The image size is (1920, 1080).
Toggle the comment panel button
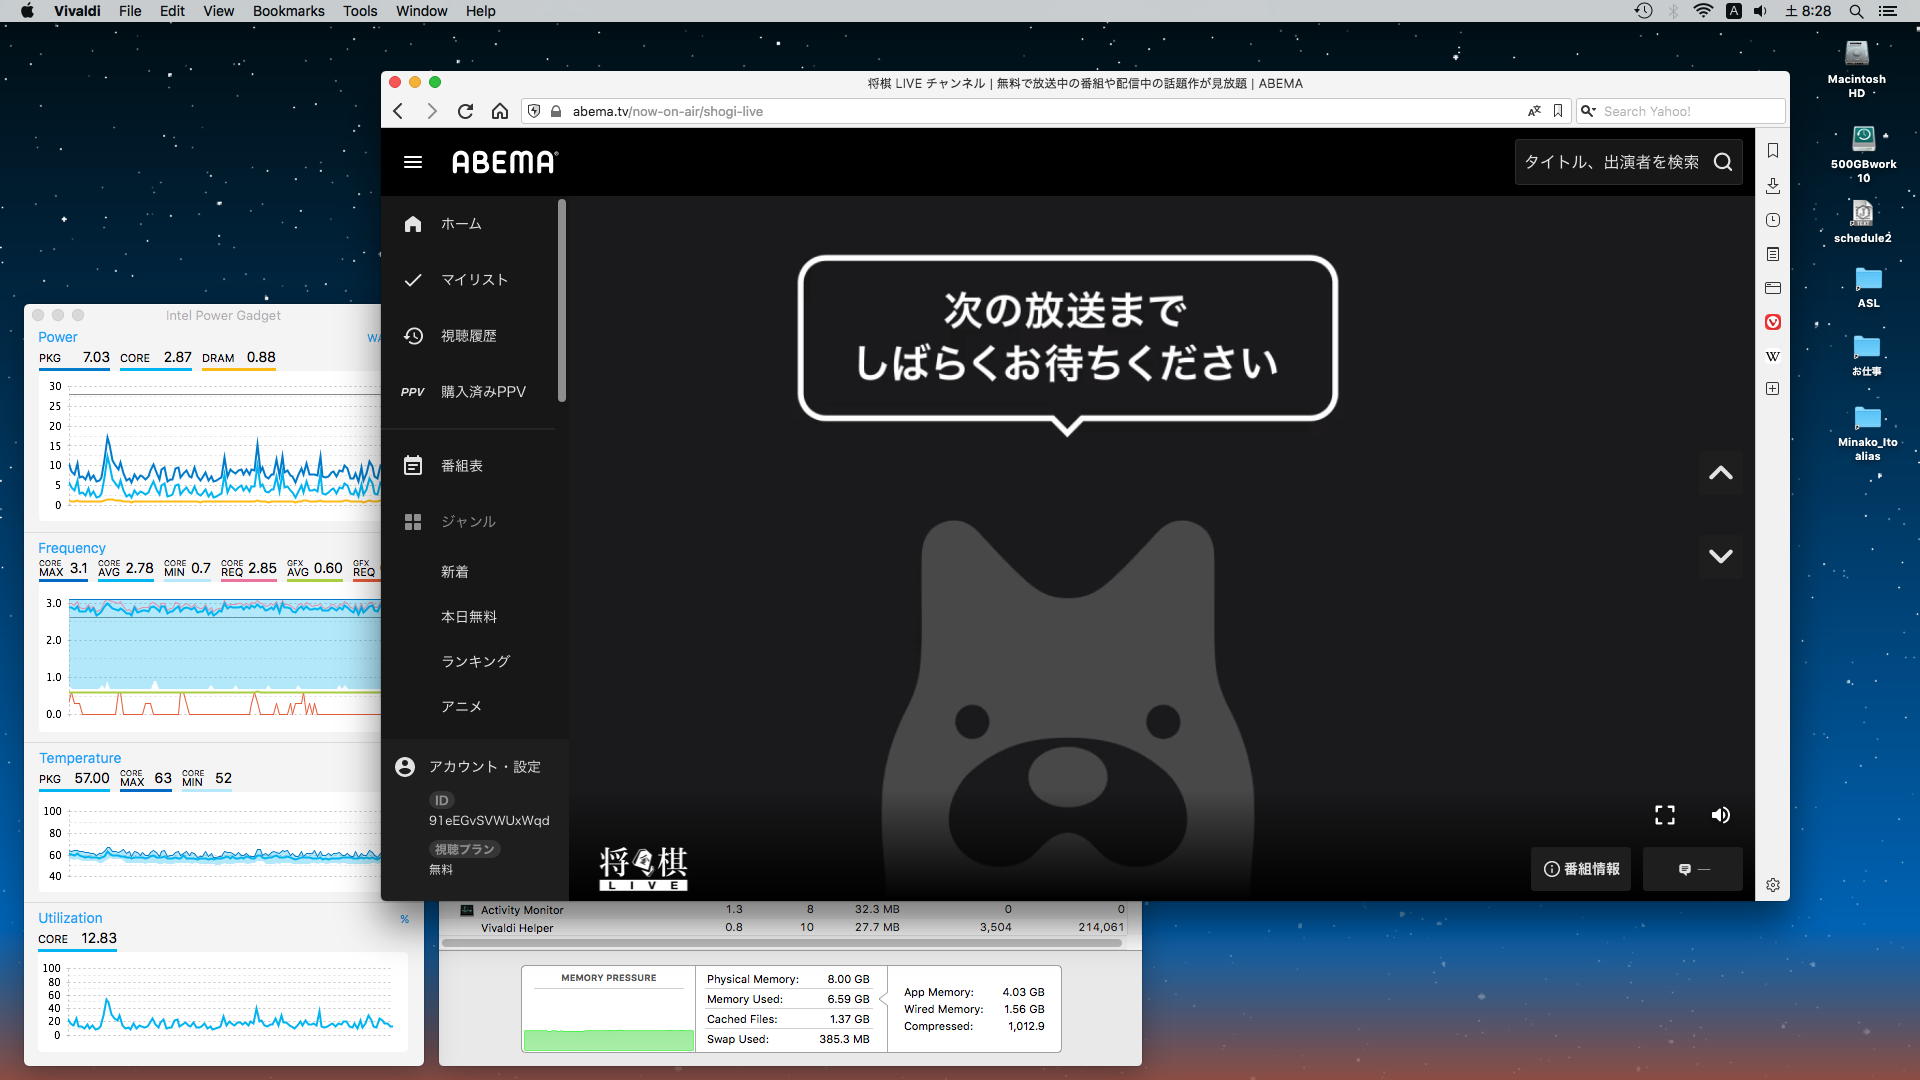click(1692, 869)
